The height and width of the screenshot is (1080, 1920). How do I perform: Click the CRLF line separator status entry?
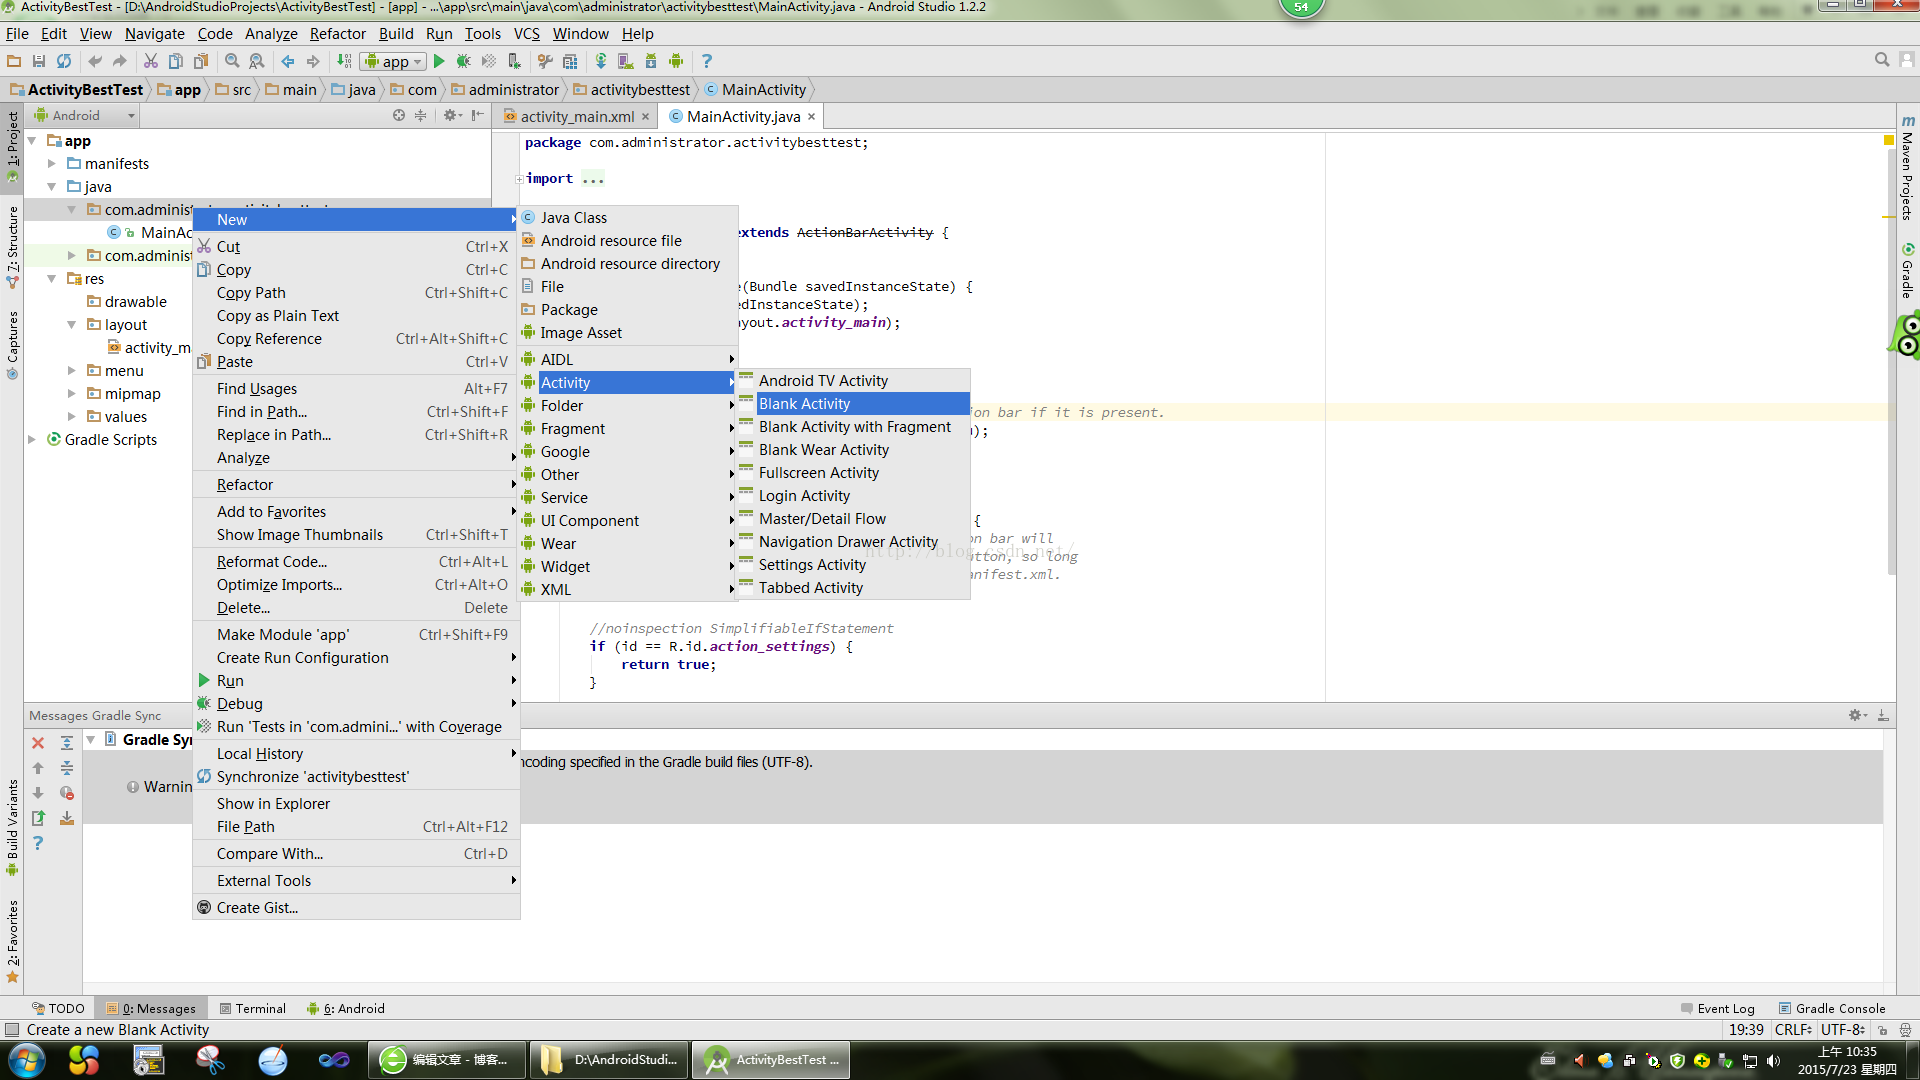click(x=1793, y=1029)
